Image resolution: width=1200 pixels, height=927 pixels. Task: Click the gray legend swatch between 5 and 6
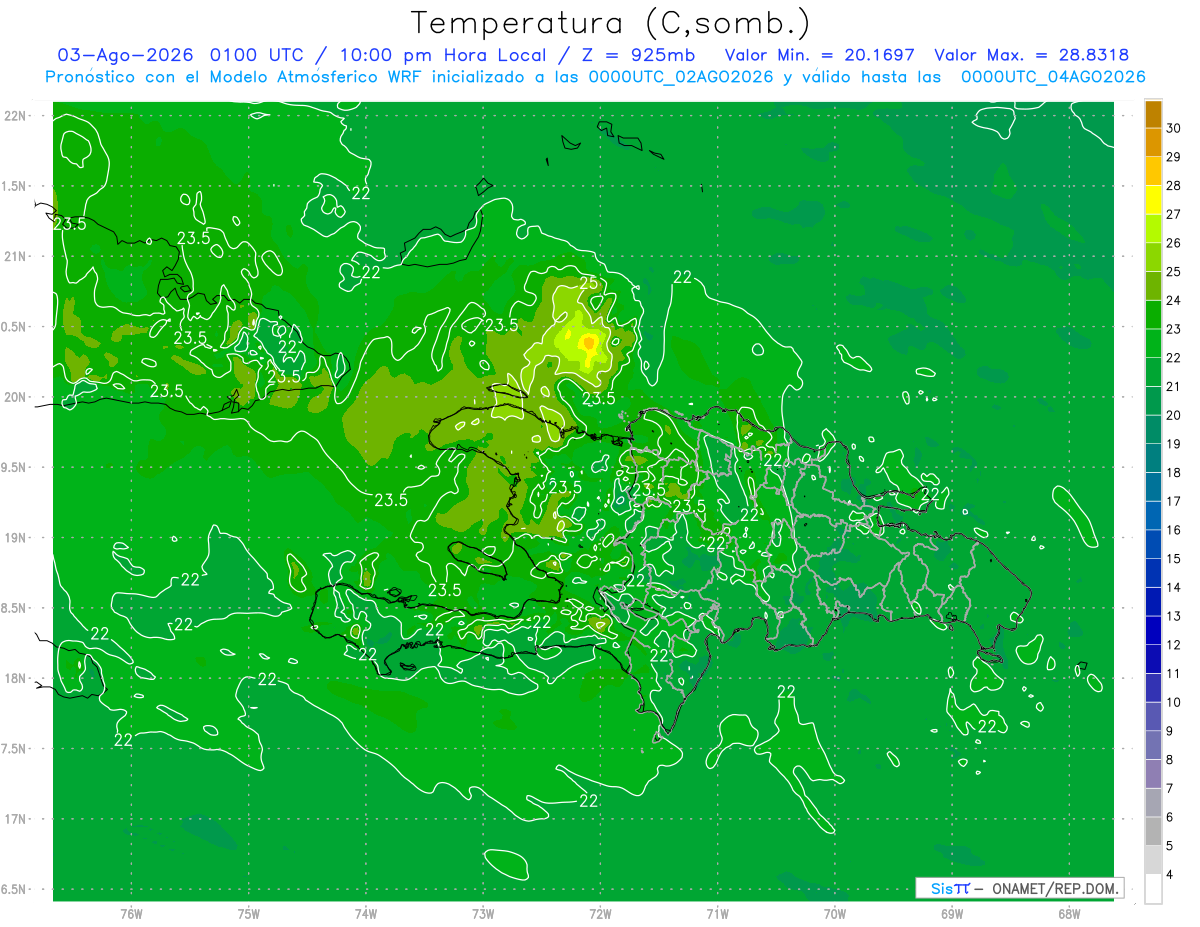[x=1153, y=831]
